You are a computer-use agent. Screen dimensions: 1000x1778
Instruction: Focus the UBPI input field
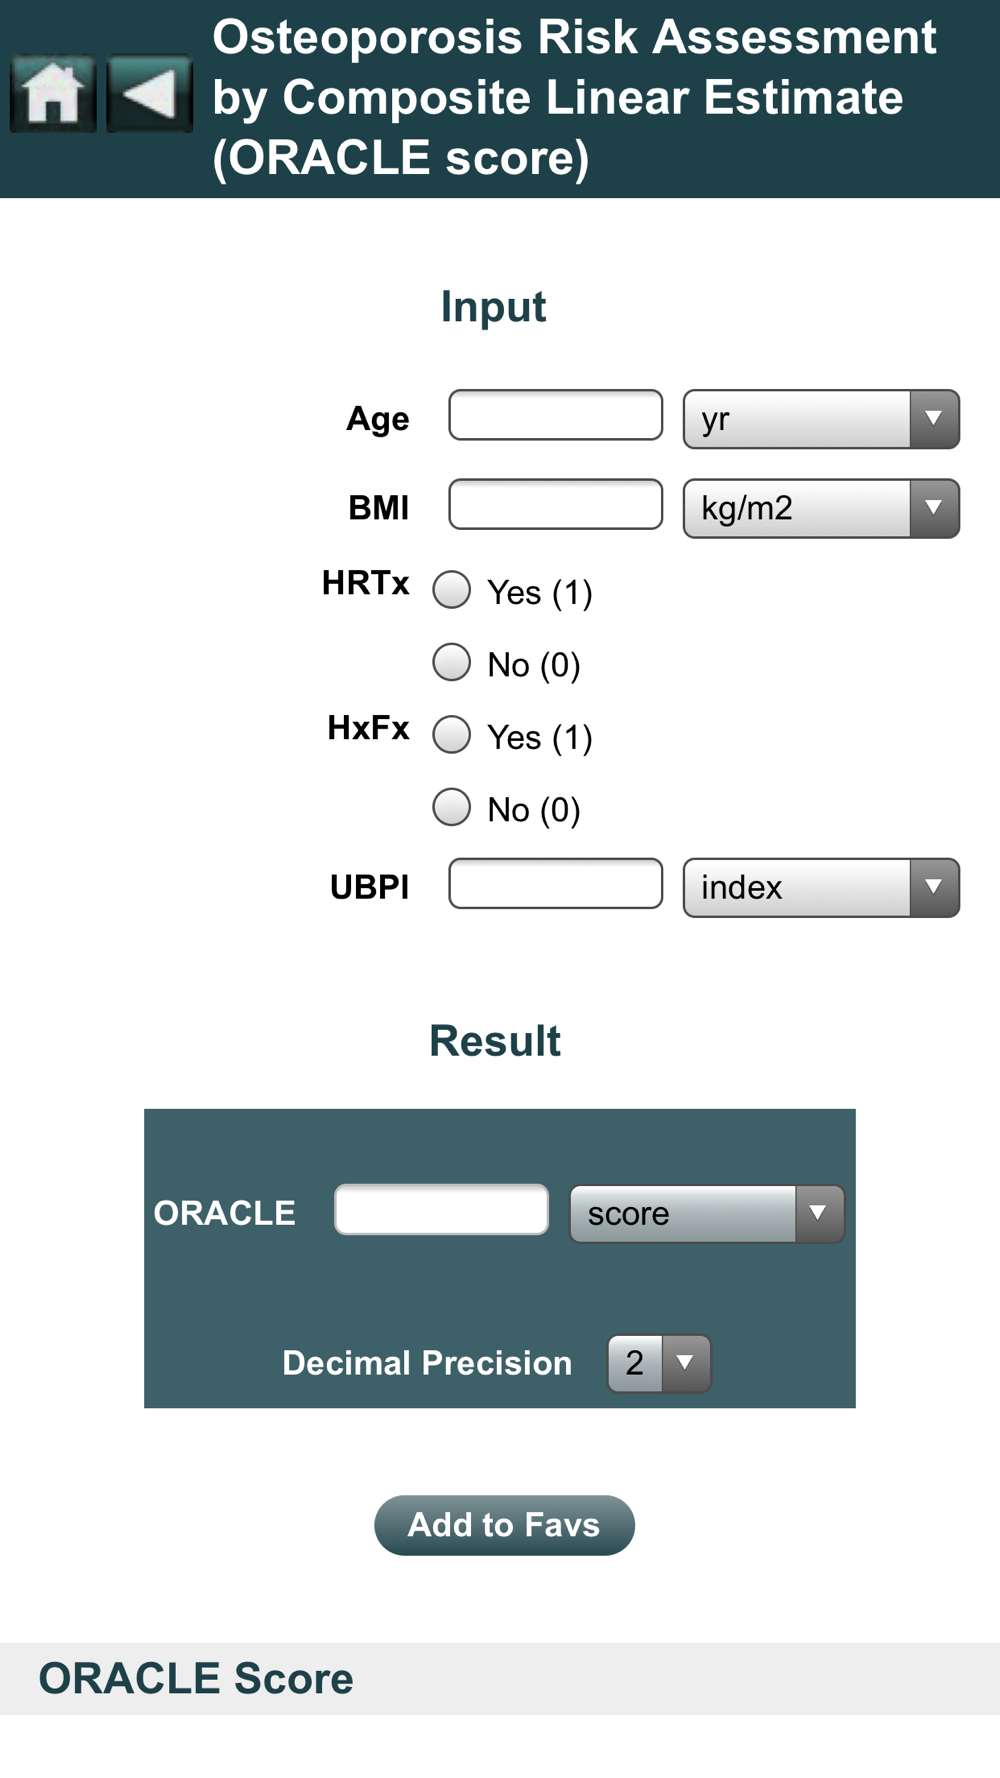click(x=555, y=883)
